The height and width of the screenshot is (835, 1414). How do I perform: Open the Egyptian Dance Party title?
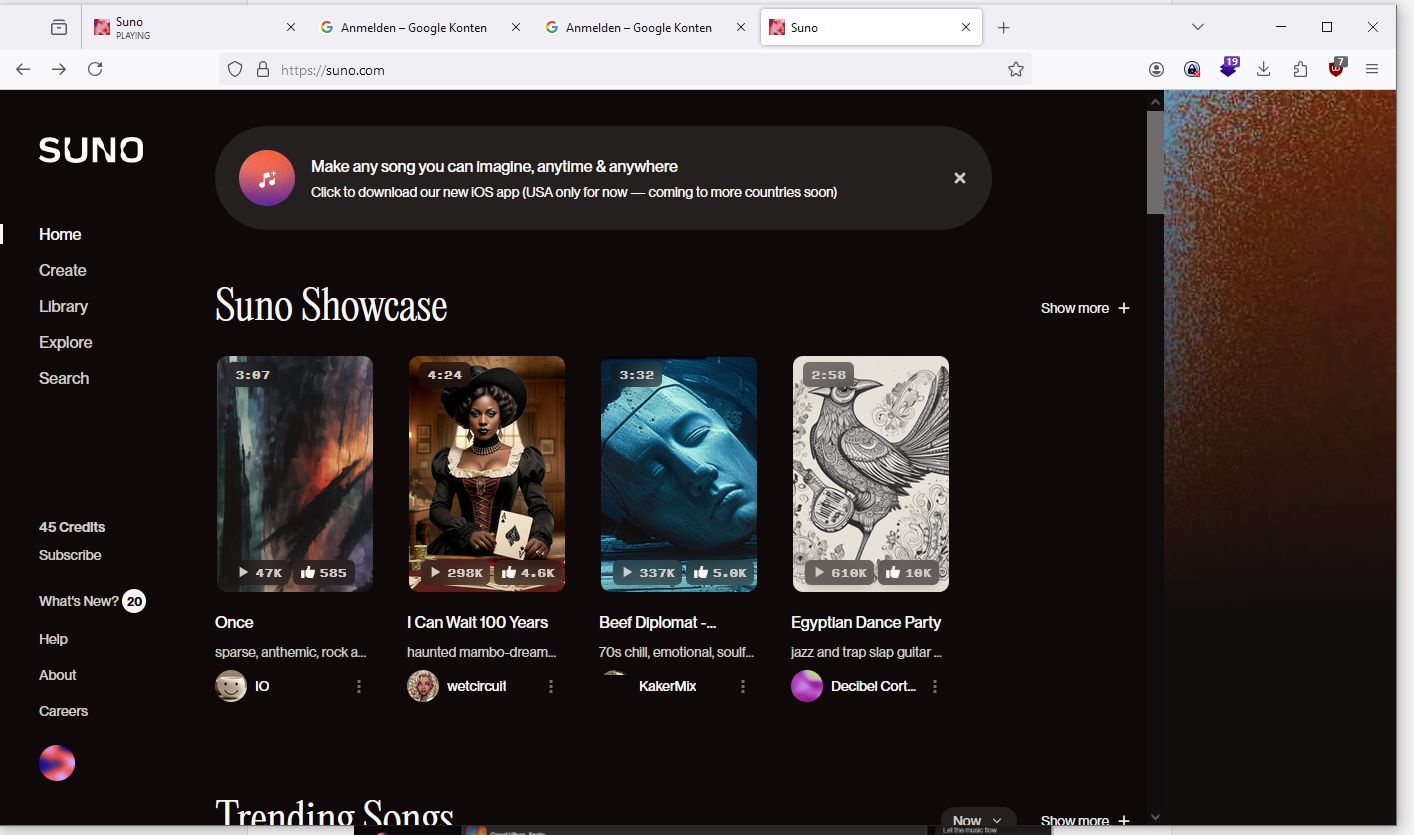click(866, 622)
